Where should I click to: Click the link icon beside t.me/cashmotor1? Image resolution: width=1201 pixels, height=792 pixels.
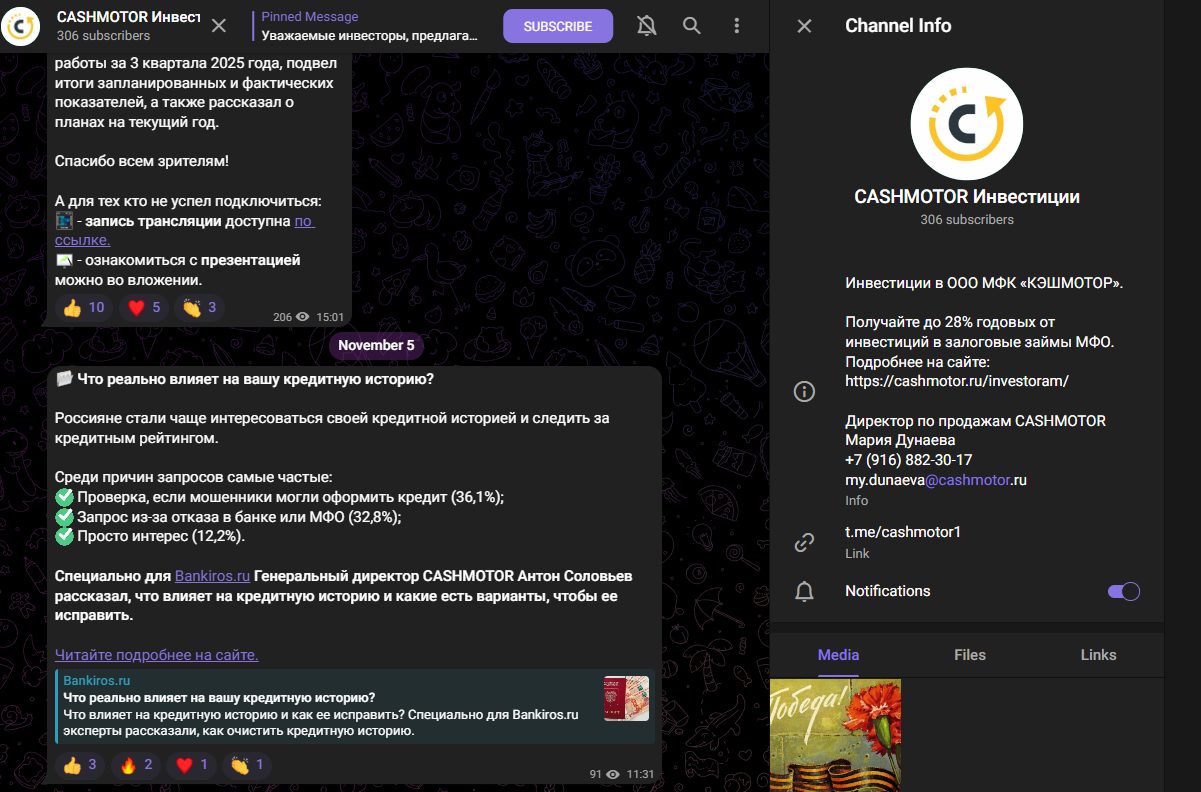click(x=804, y=542)
